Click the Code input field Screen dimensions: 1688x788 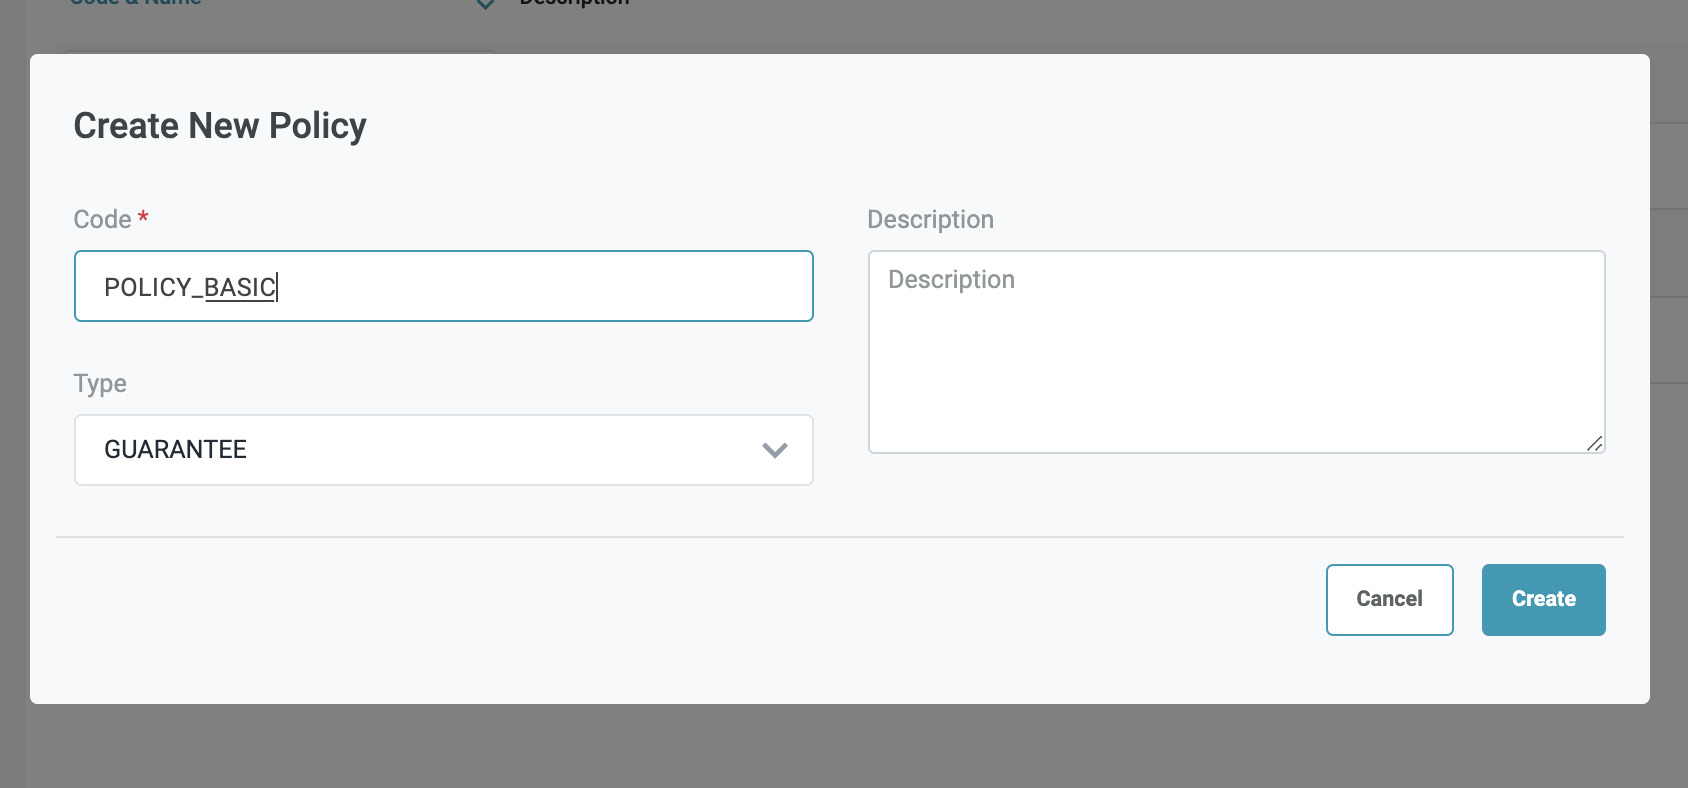[x=540, y=287]
